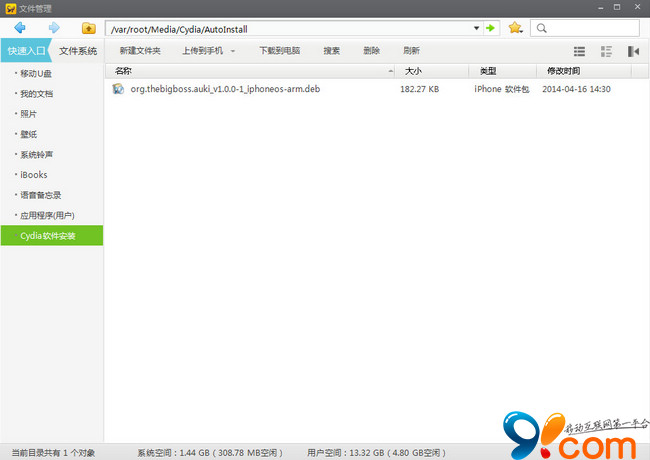
Task: Open favorites with the star icon
Action: [515, 28]
